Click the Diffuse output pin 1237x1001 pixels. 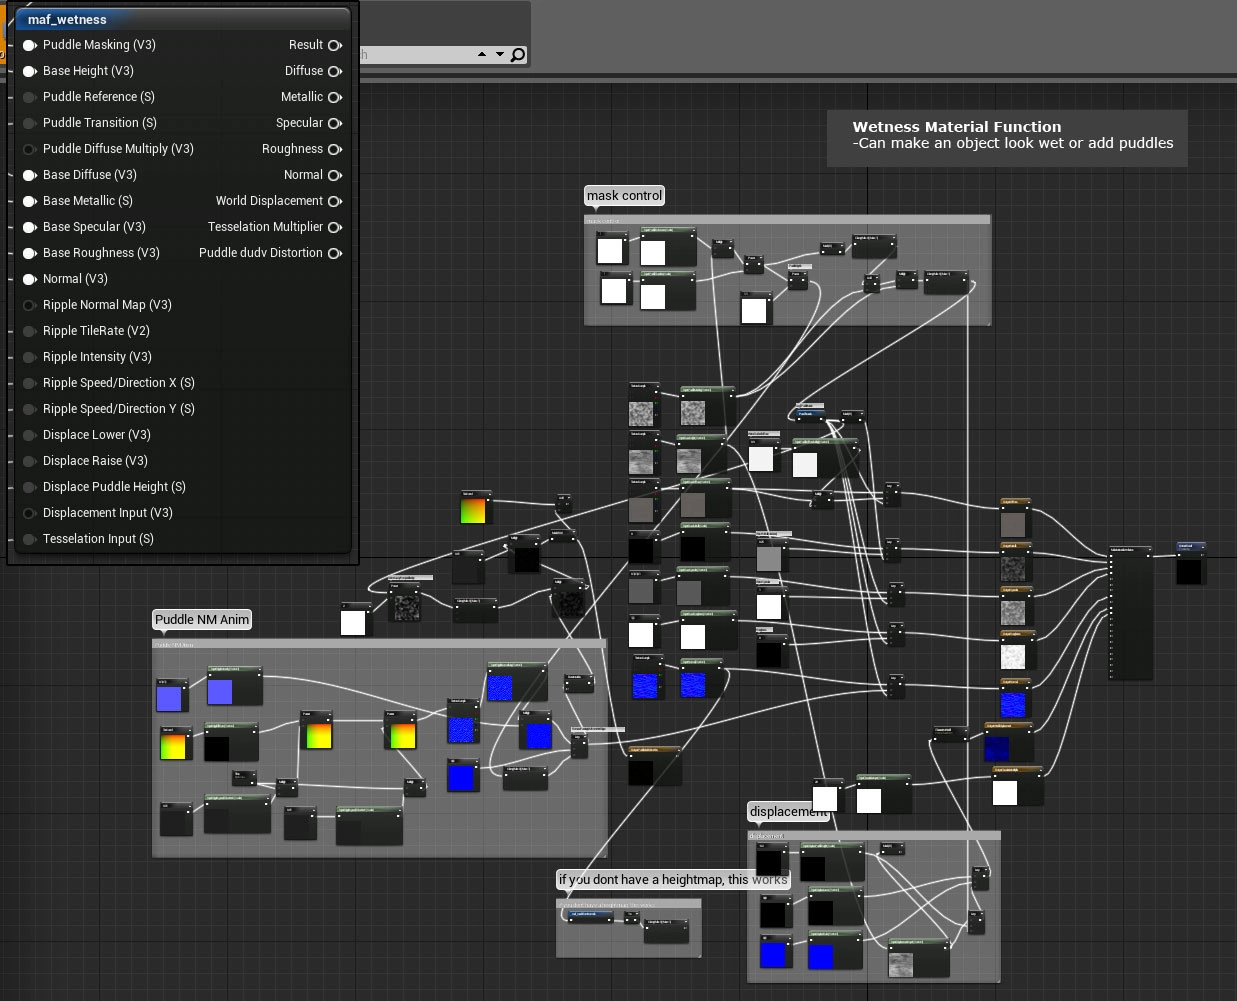334,71
